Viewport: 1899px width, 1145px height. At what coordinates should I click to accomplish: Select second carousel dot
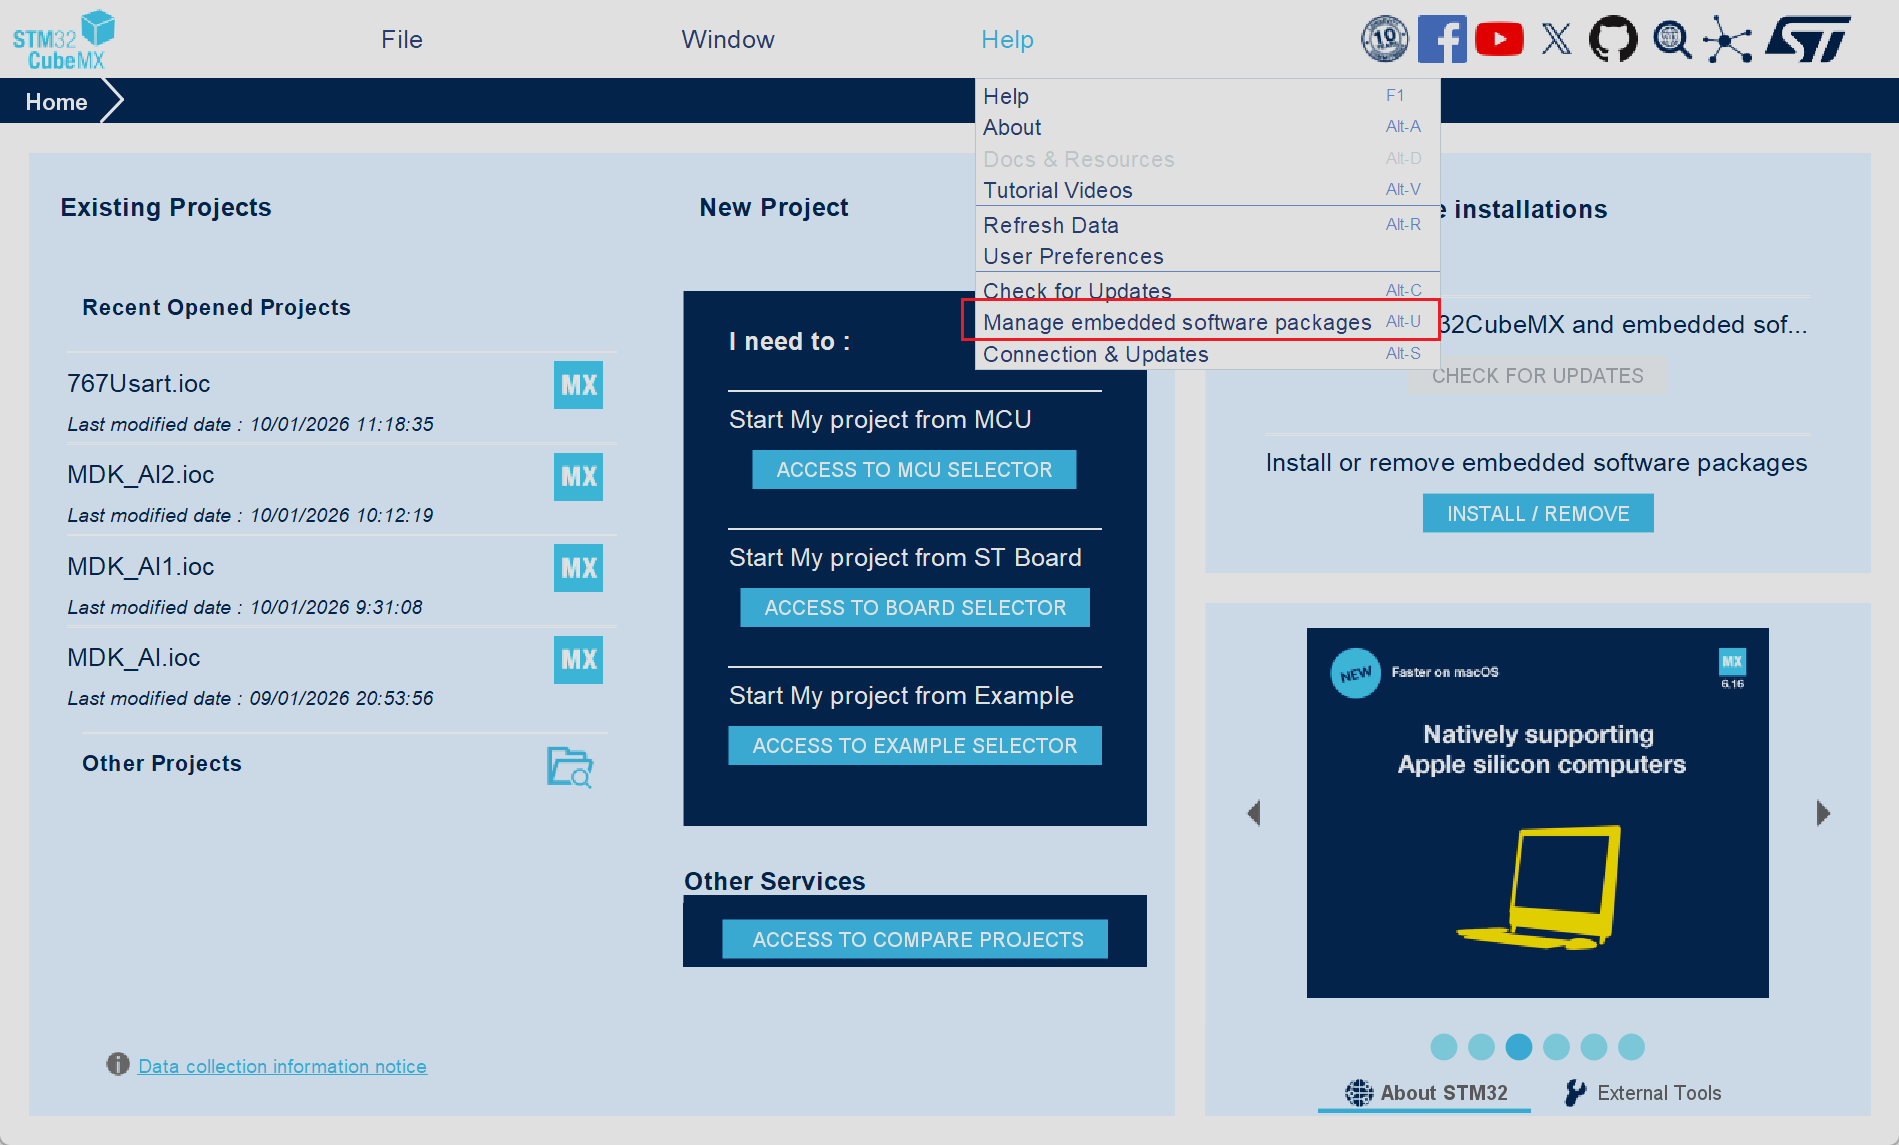tap(1481, 1047)
